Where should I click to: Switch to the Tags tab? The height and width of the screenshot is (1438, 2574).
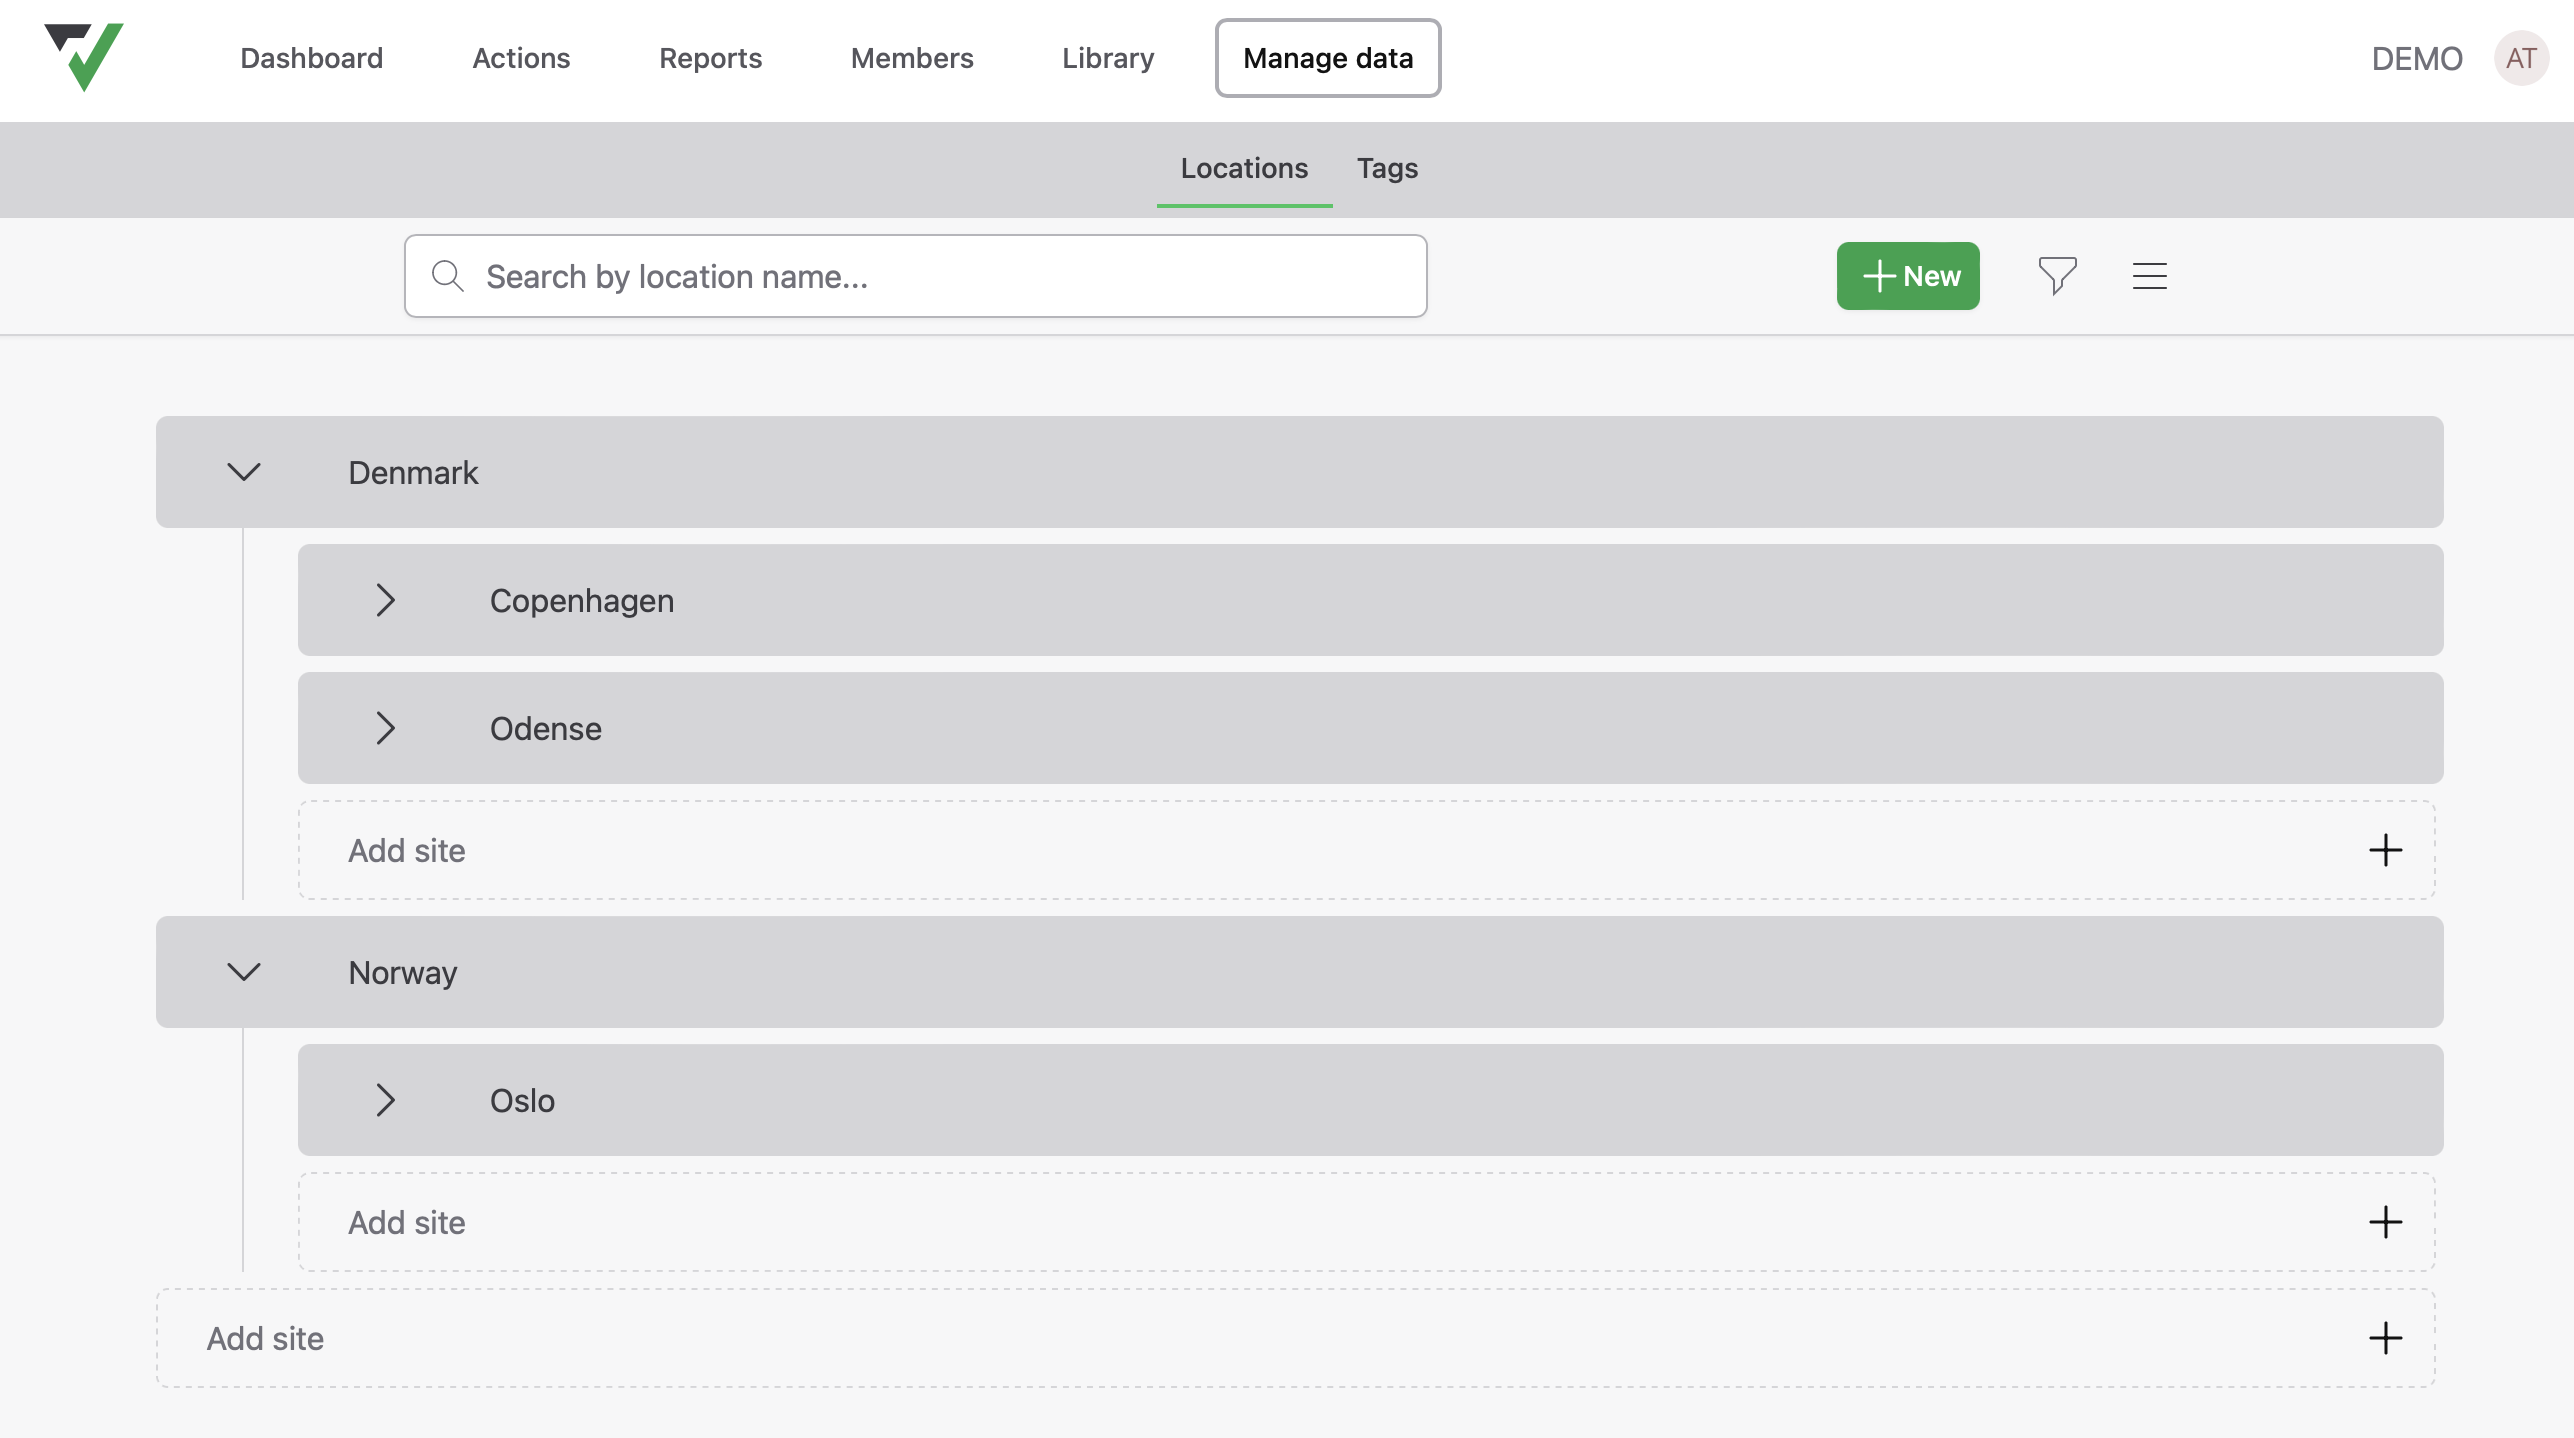pos(1387,168)
